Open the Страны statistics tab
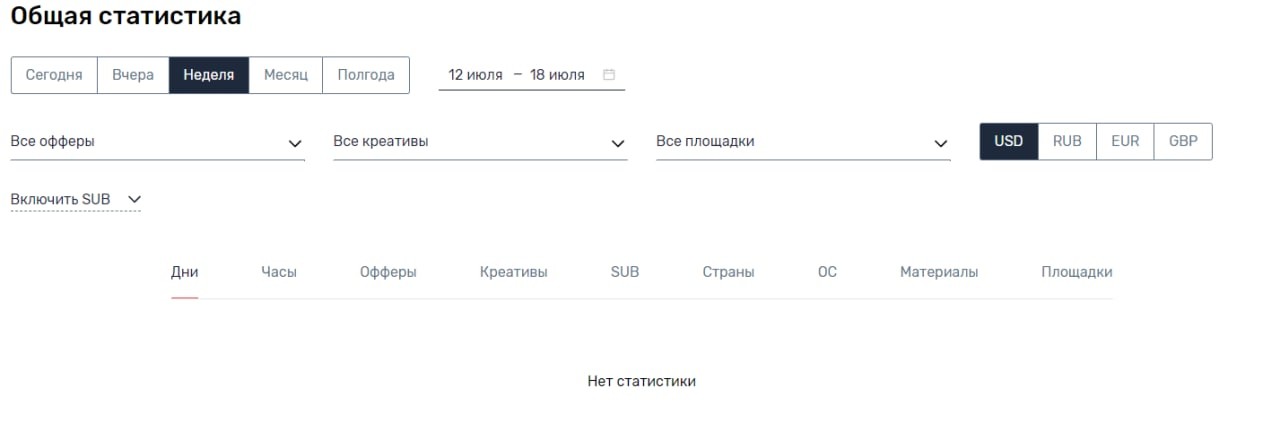Screen dimensions: 1280x431 (x=728, y=272)
